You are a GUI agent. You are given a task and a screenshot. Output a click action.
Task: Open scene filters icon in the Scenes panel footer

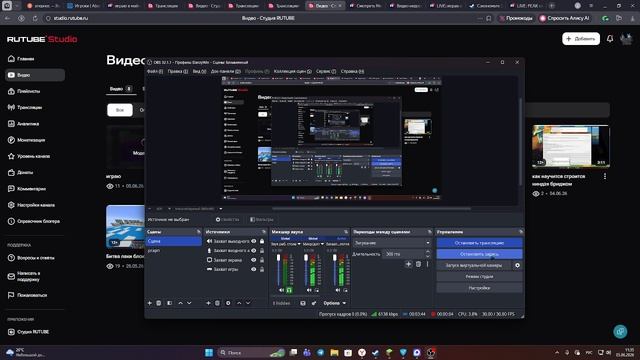click(x=169, y=303)
